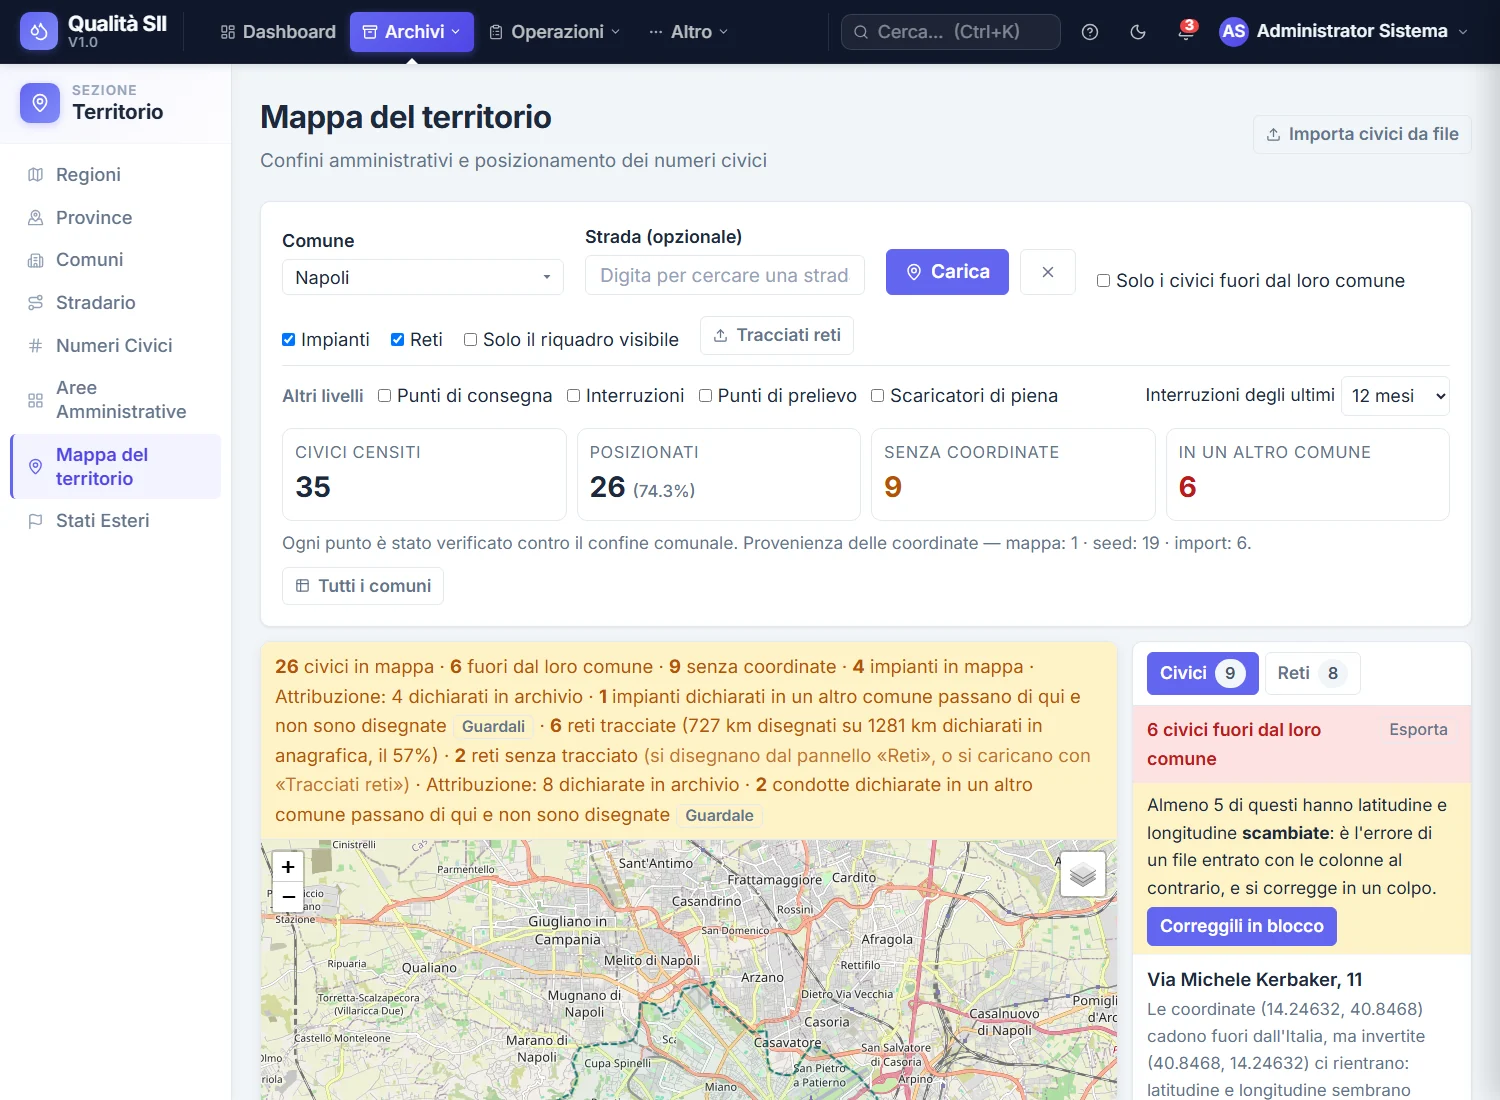Switch to the Civici tab
The image size is (1500, 1100).
click(1203, 673)
